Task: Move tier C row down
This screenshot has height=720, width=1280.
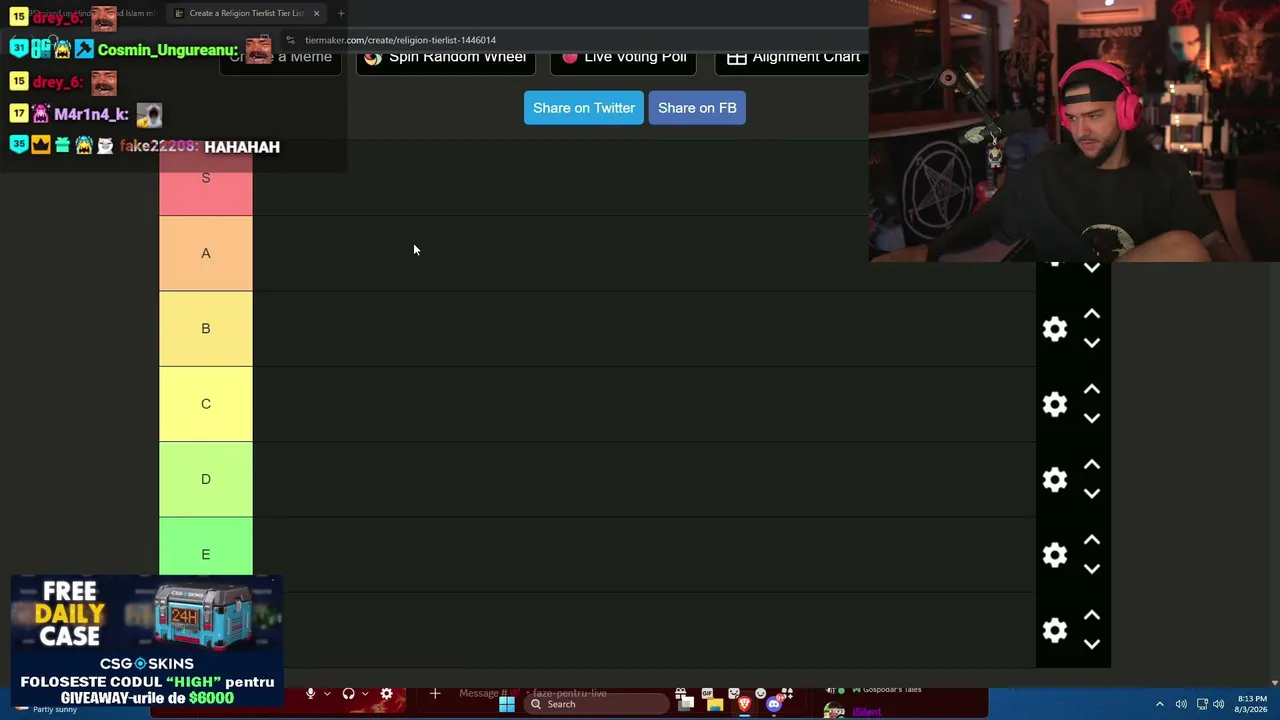Action: point(1092,418)
